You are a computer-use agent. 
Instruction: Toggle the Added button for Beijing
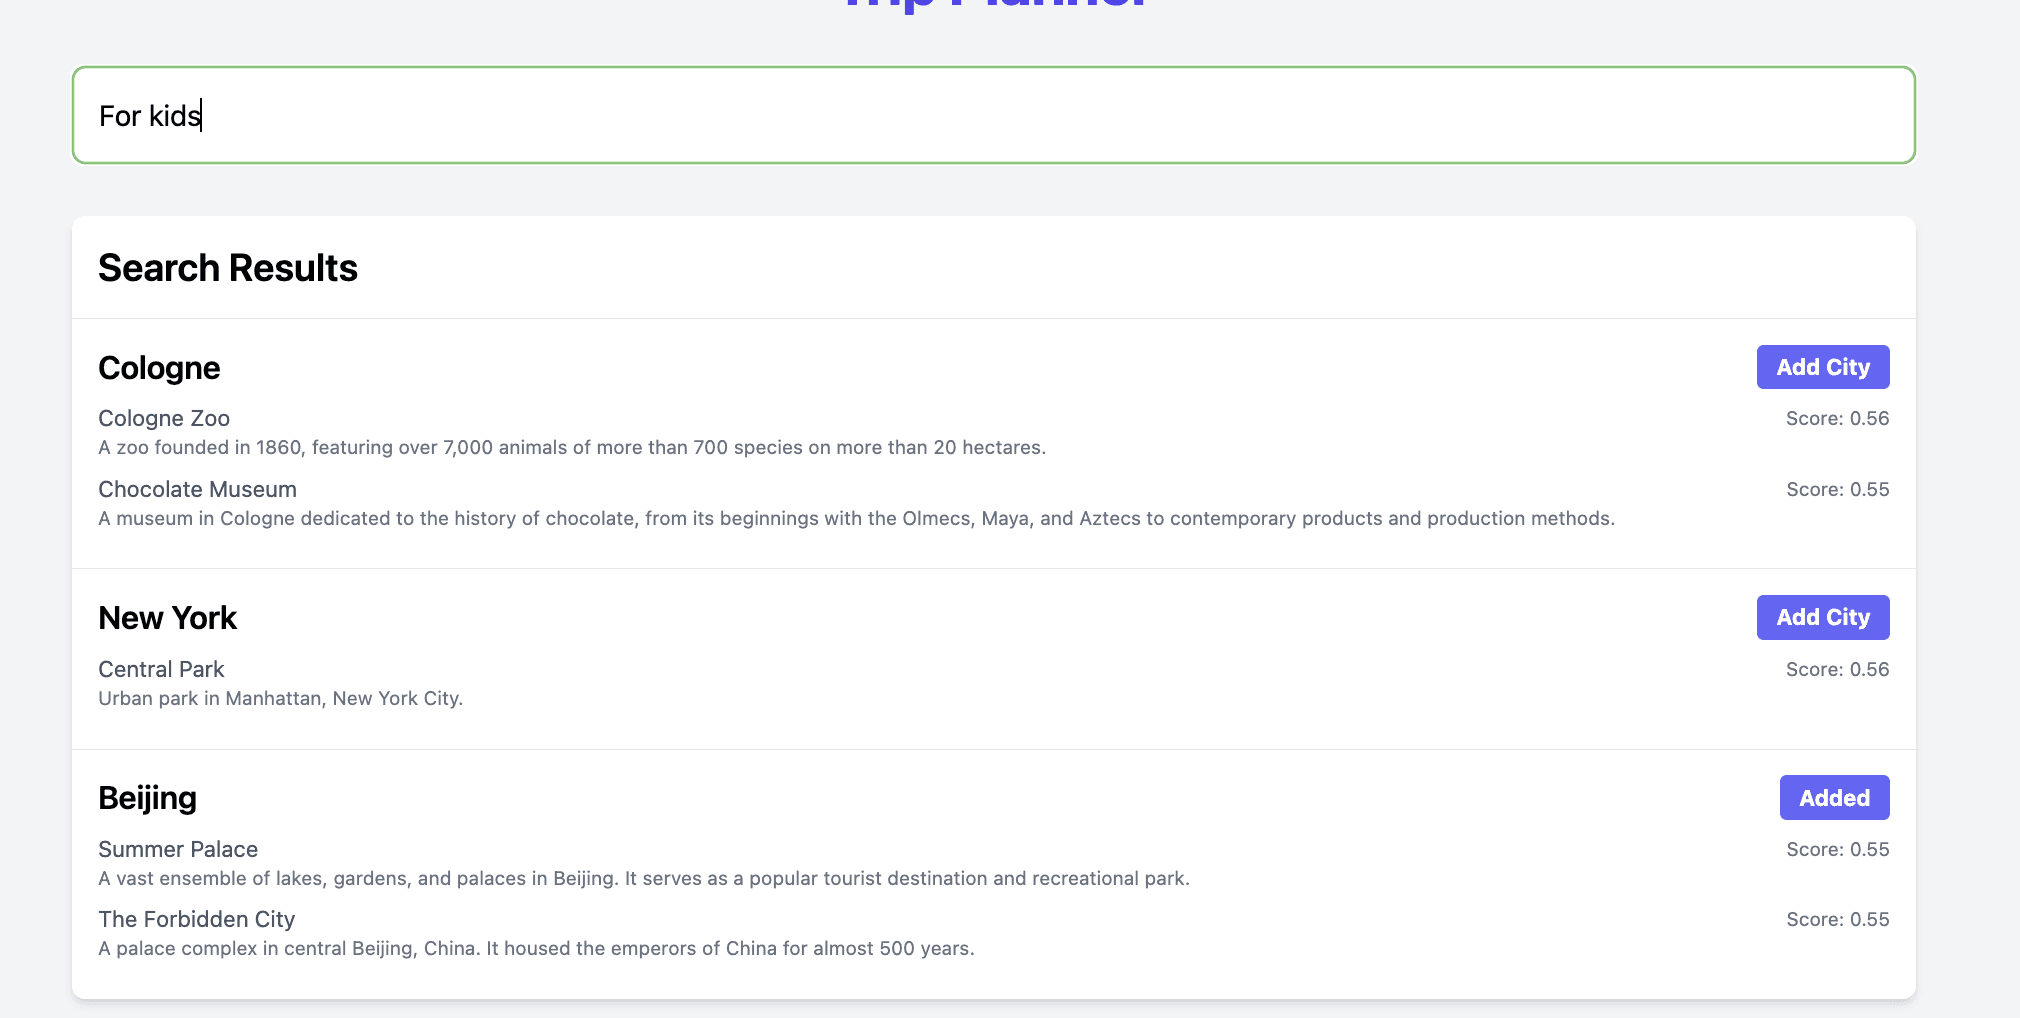[1833, 798]
